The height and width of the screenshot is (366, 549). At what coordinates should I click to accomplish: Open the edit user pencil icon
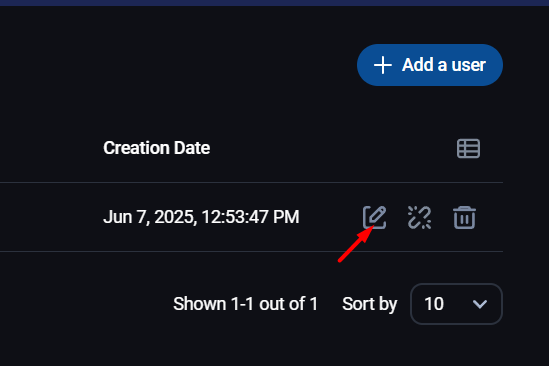click(374, 217)
